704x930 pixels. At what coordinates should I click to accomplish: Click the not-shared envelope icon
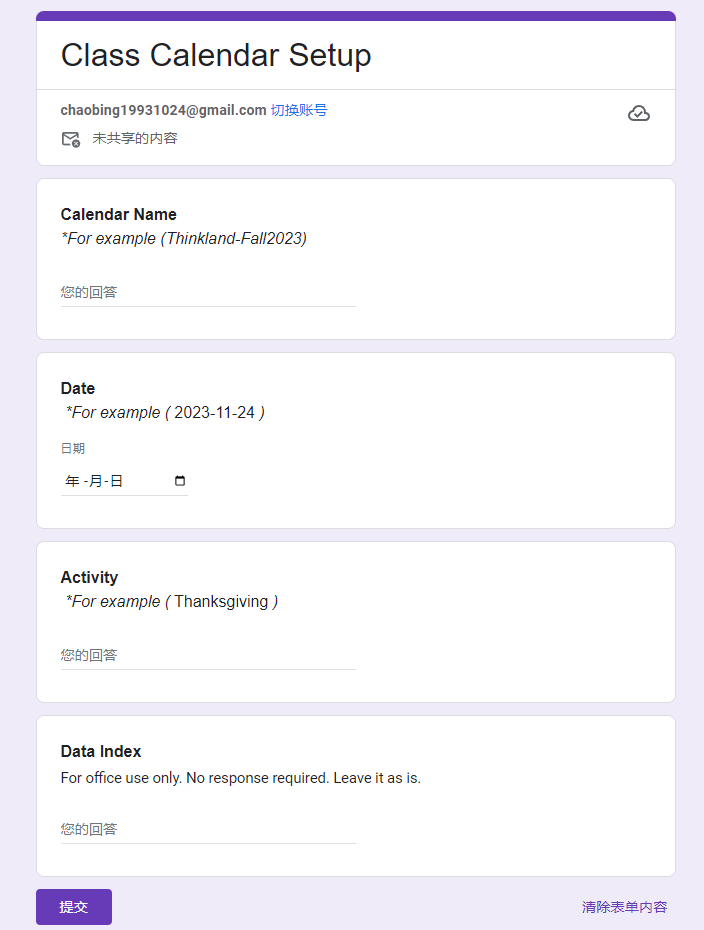(x=70, y=139)
